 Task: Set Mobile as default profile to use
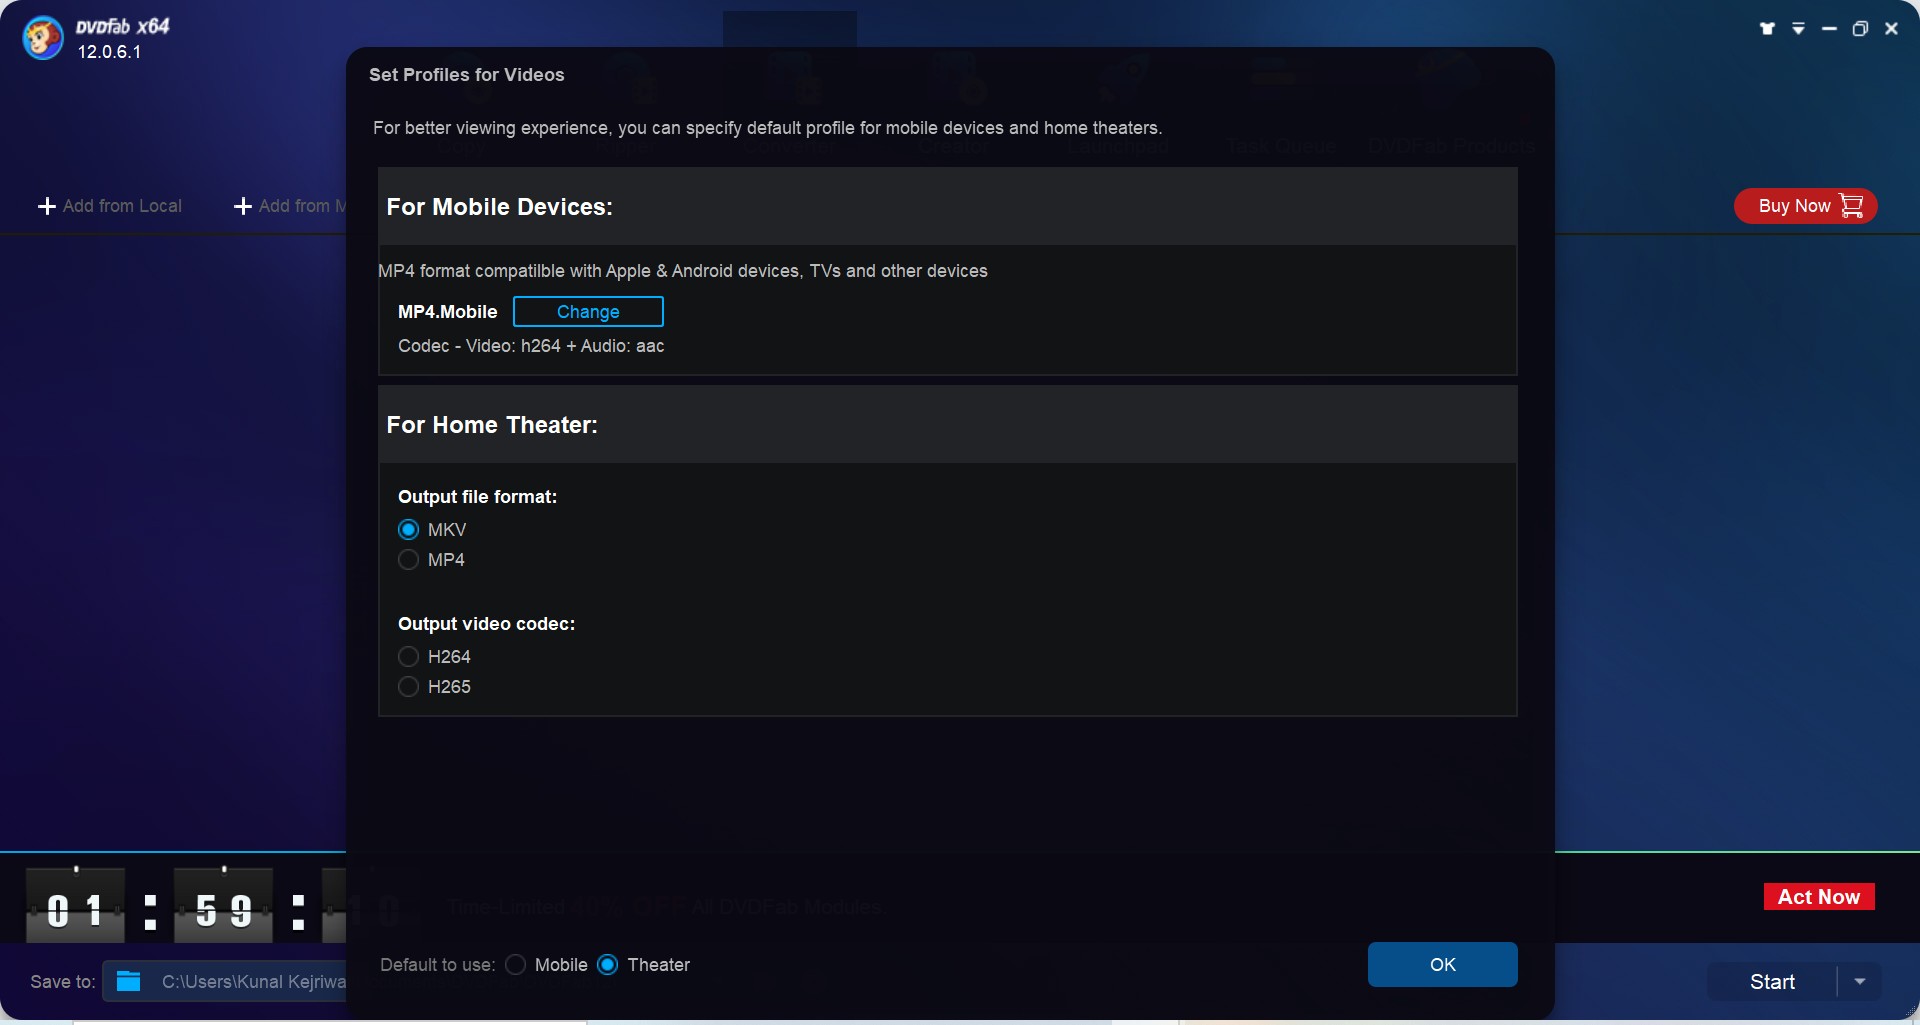click(x=516, y=964)
